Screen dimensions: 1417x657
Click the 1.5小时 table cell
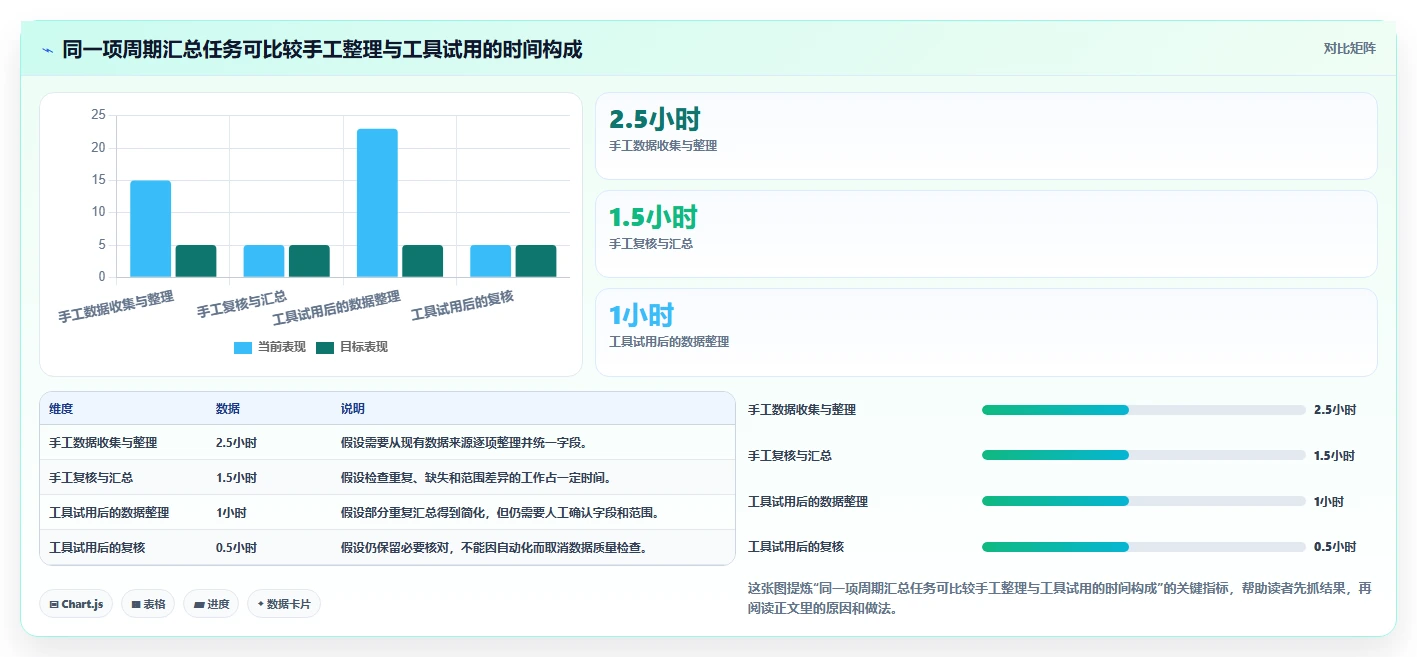pos(236,477)
